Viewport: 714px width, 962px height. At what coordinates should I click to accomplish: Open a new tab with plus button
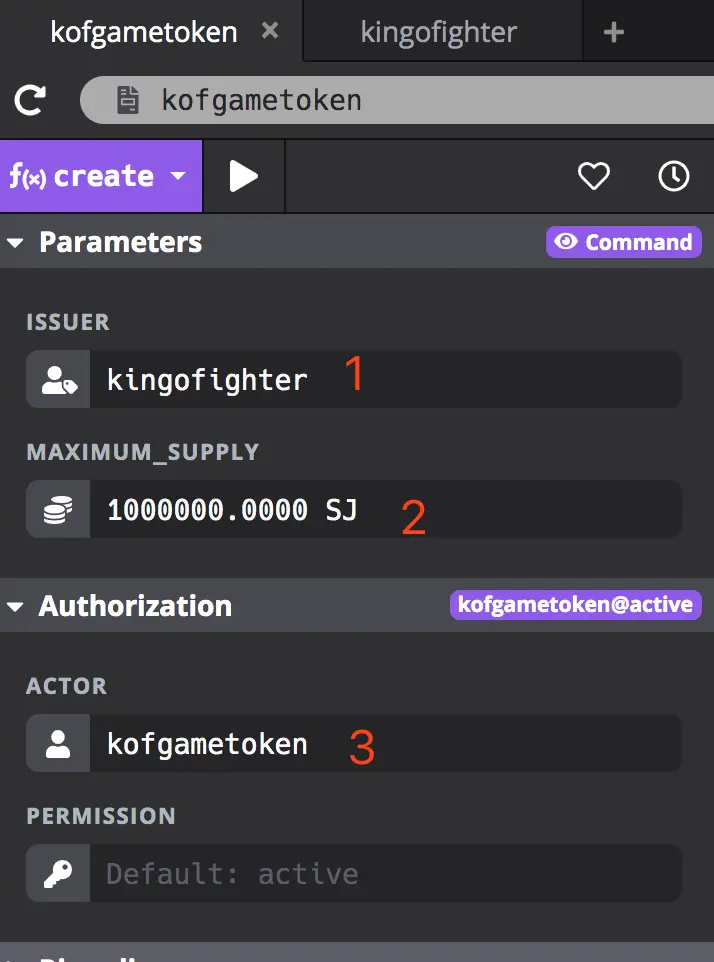click(x=614, y=32)
